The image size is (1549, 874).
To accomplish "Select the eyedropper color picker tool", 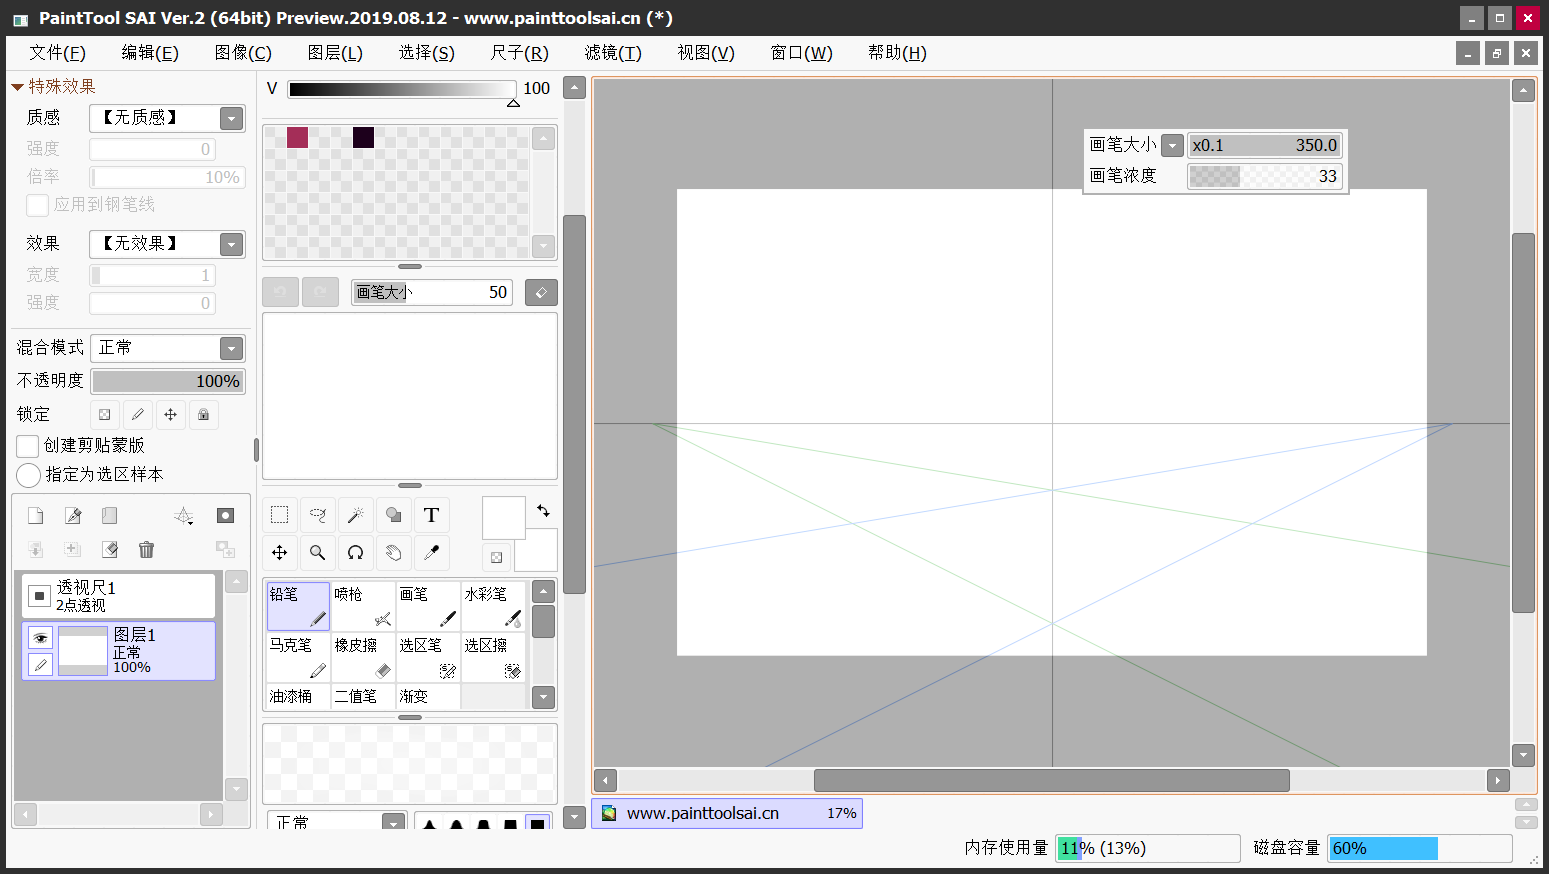I will coord(431,552).
